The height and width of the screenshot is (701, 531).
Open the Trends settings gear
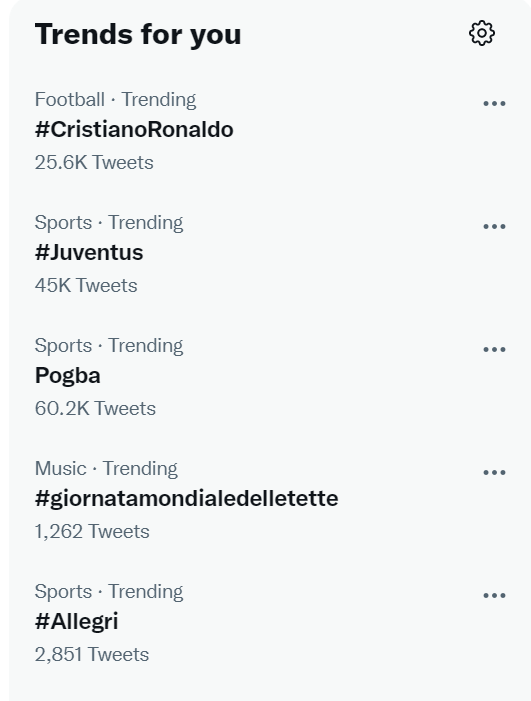click(x=481, y=33)
